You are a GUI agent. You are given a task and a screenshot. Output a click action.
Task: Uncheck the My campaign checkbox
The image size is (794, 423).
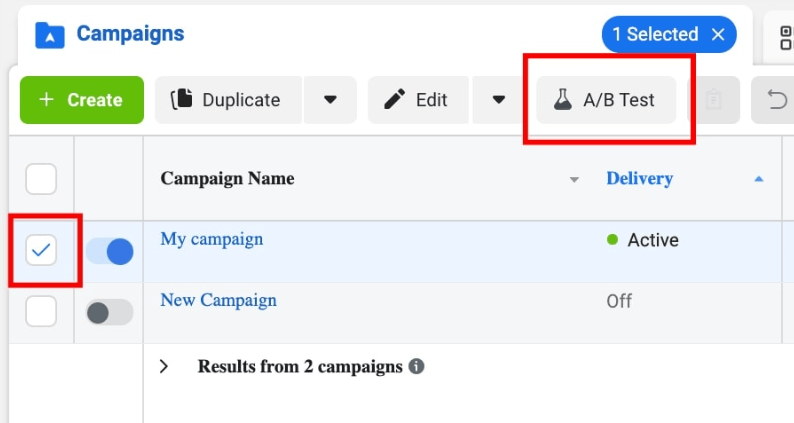41,250
